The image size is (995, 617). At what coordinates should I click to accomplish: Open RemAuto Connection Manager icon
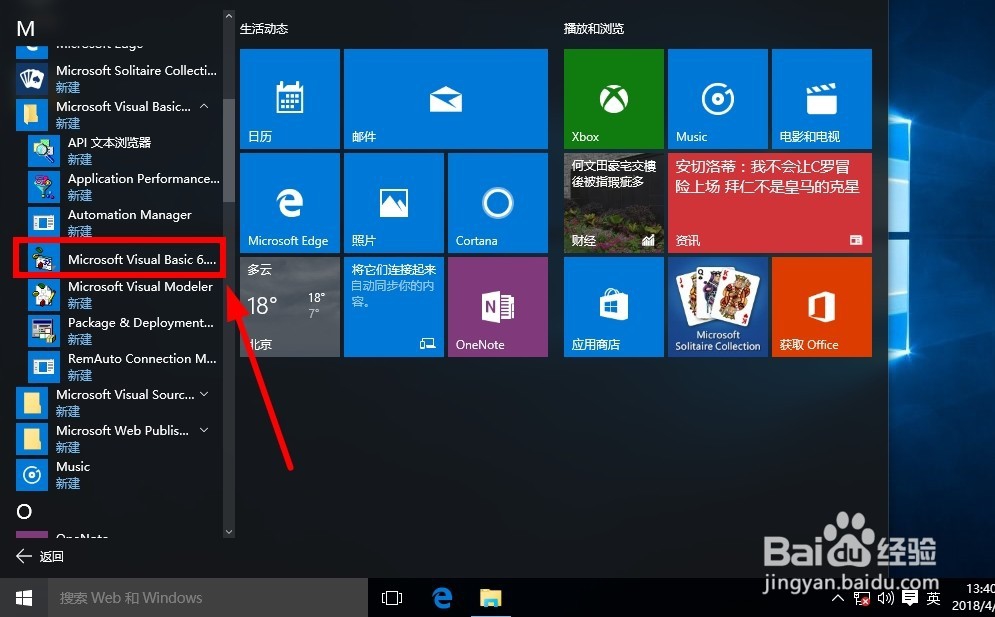(44, 367)
